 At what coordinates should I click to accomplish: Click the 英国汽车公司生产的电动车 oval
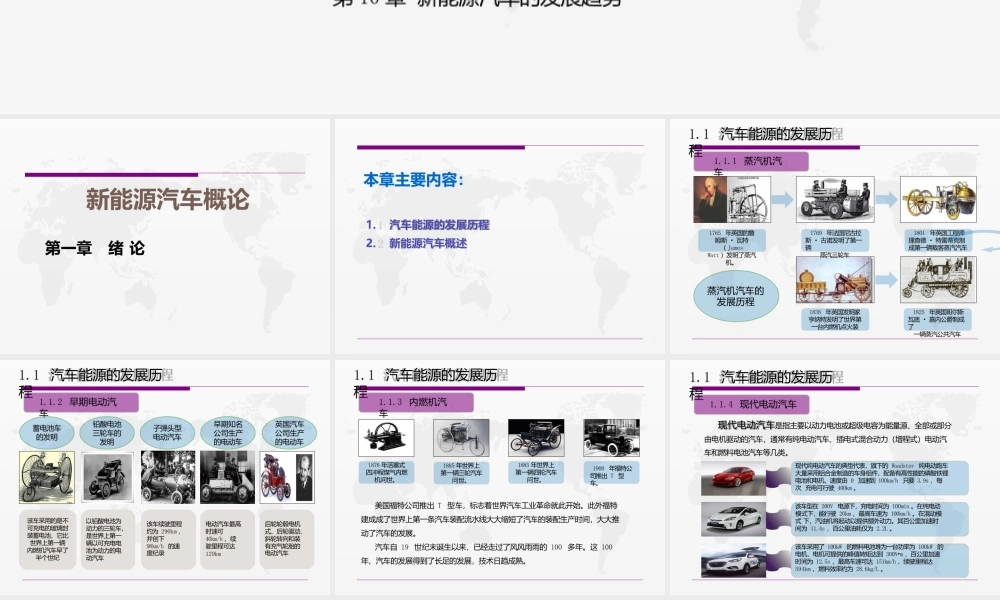click(x=289, y=432)
